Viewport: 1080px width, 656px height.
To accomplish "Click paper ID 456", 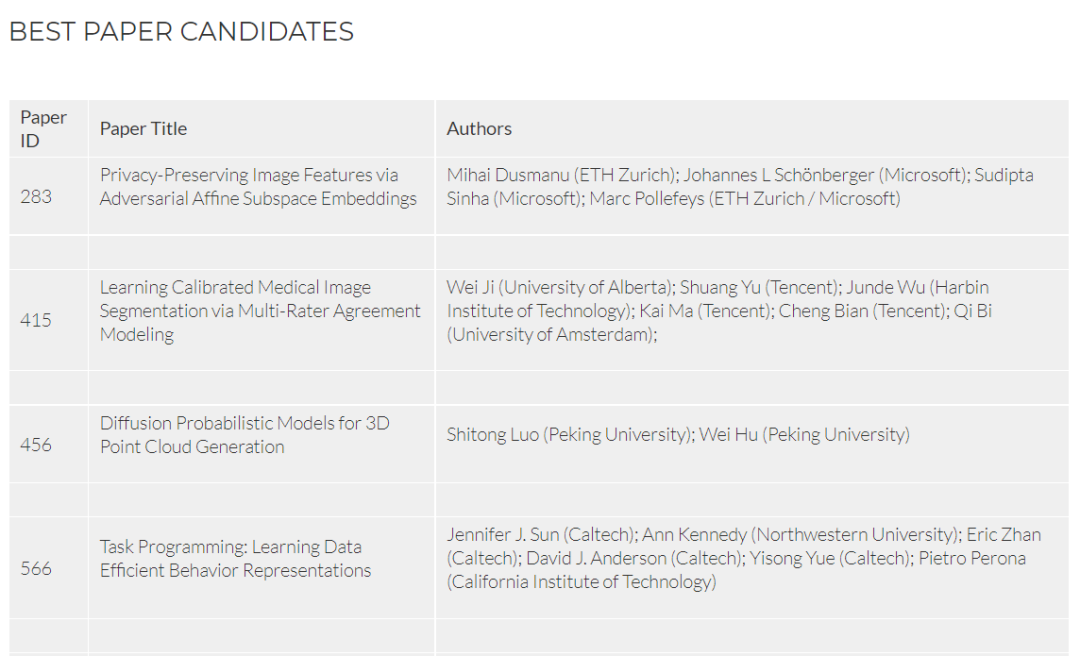I will click(36, 444).
